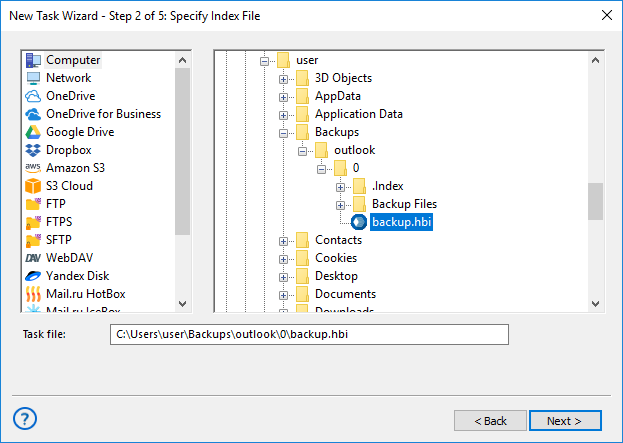Image resolution: width=623 pixels, height=443 pixels.
Task: Click the Google Drive triangle icon
Action: pyautogui.click(x=33, y=132)
